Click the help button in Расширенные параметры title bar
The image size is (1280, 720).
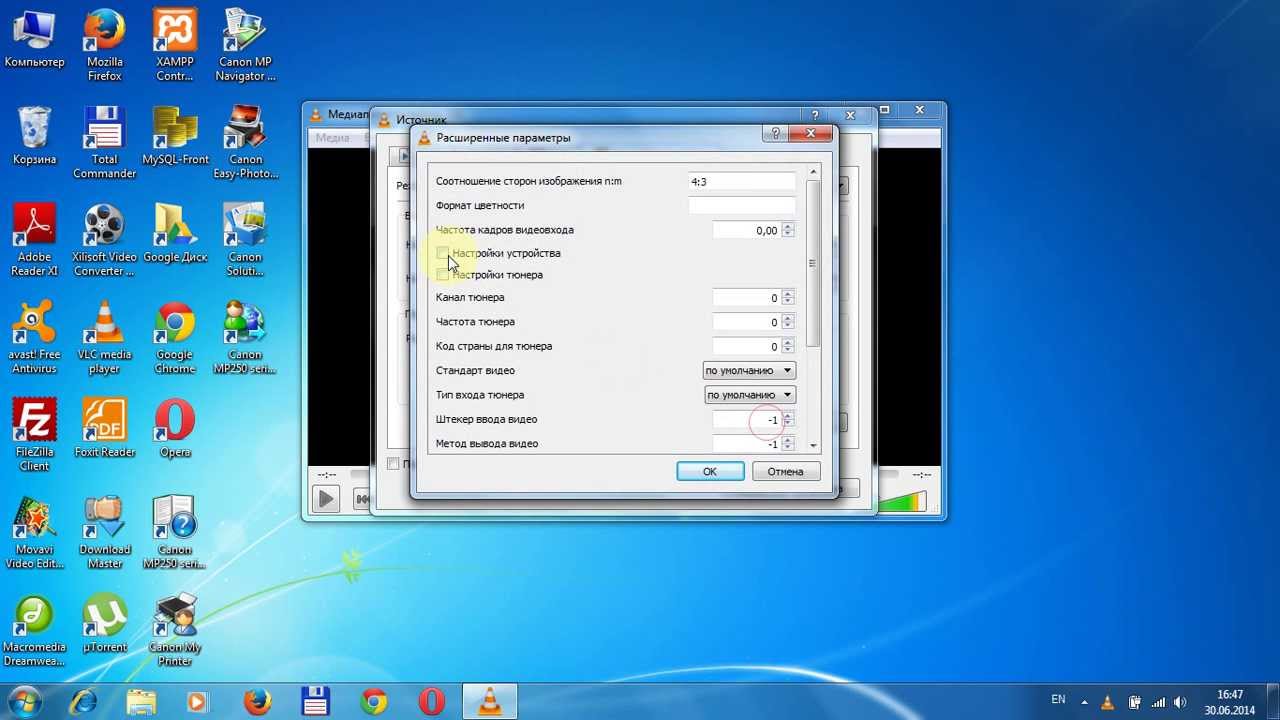[x=775, y=134]
